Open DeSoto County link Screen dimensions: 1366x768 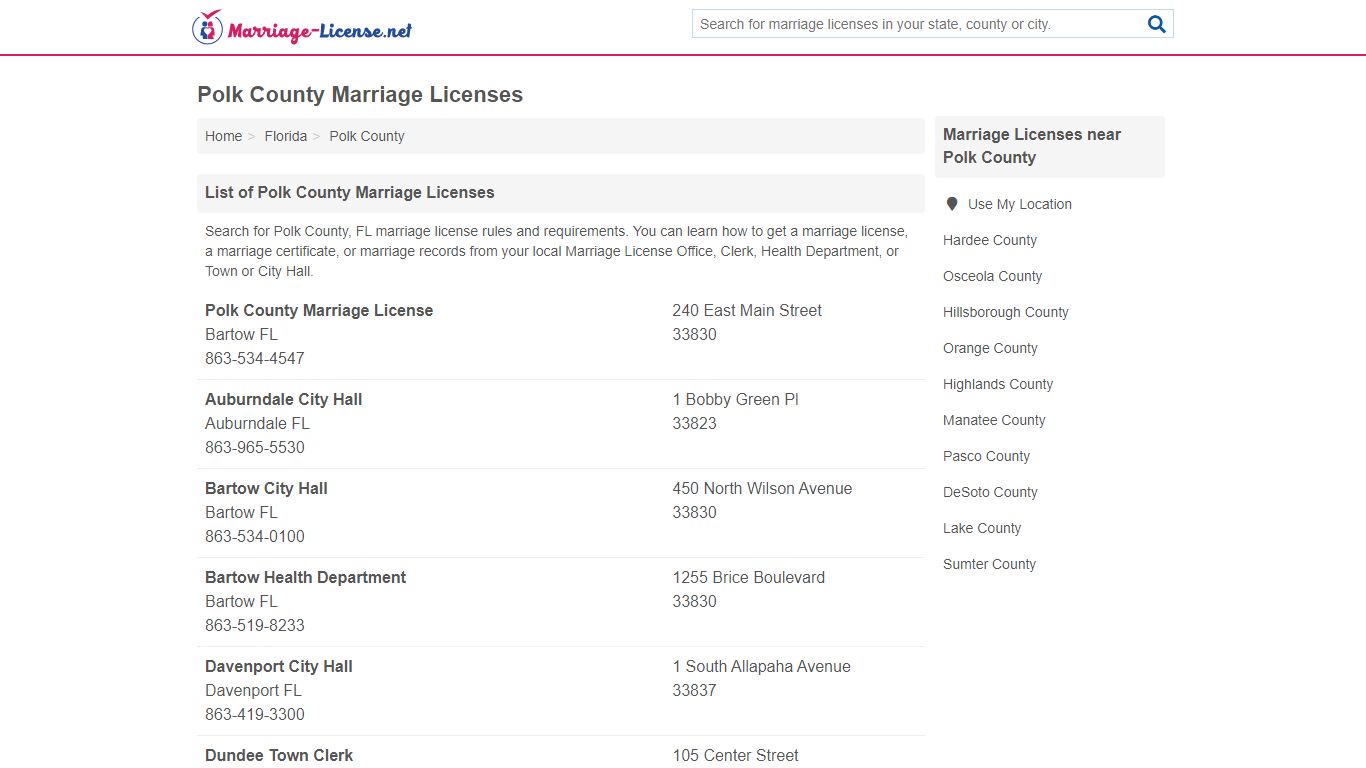coord(990,492)
